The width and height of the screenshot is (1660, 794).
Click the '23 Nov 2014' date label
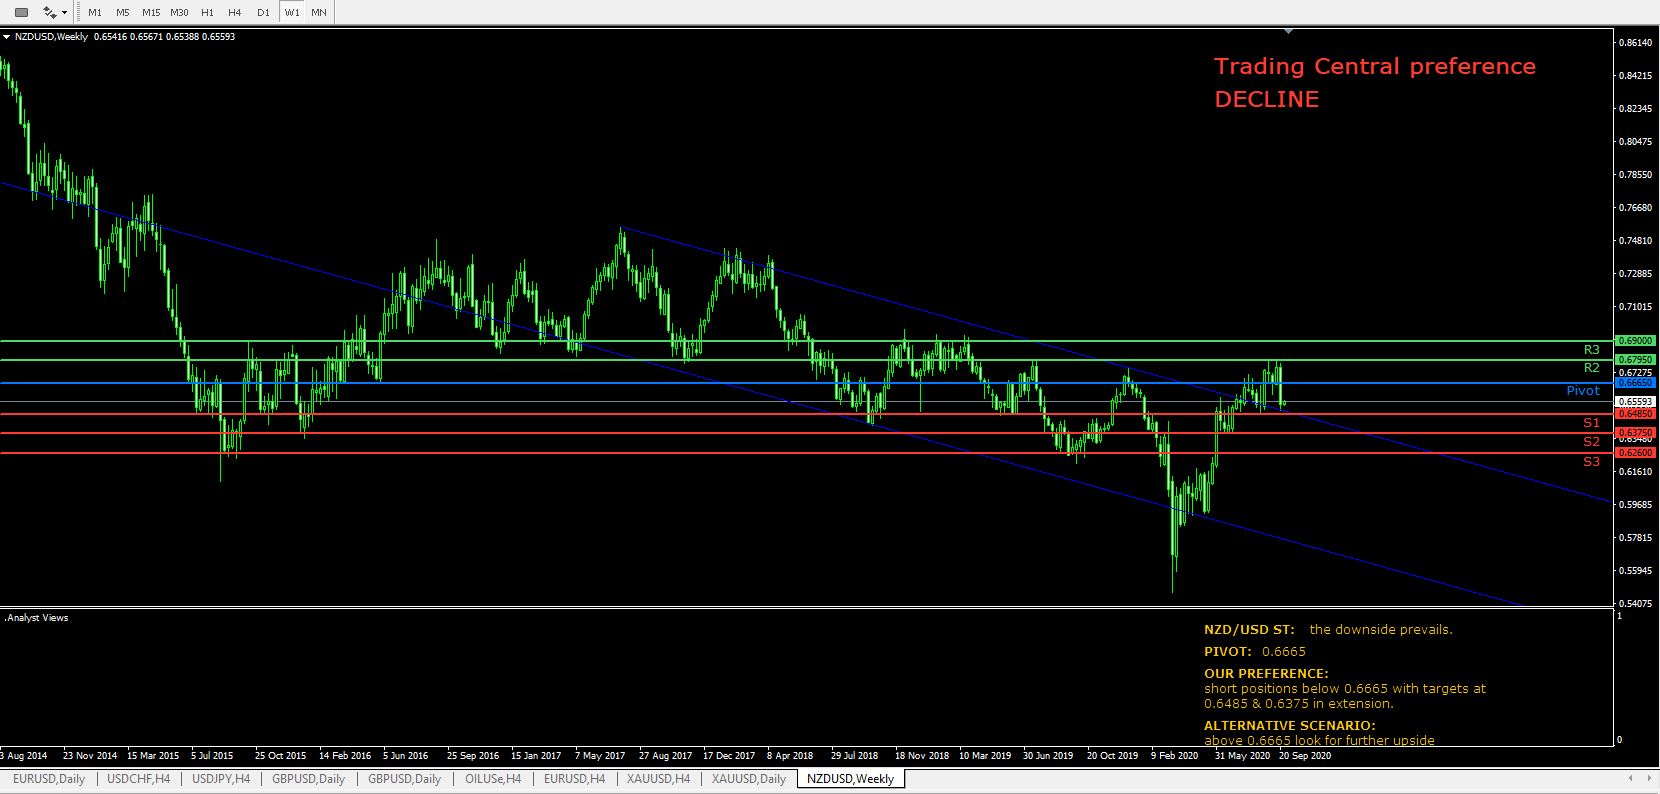pos(90,757)
